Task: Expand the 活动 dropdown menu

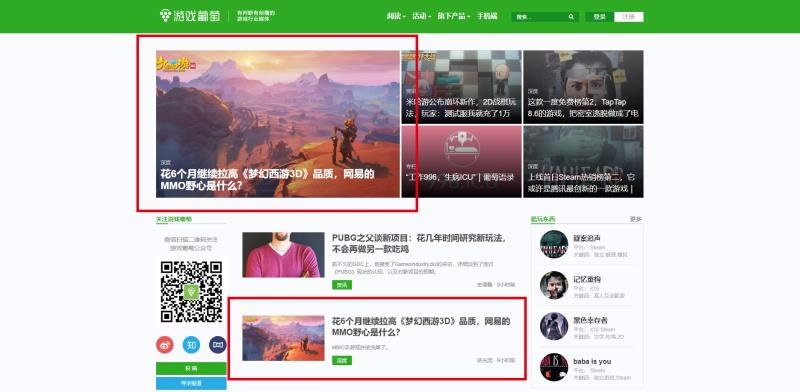Action: pos(422,16)
